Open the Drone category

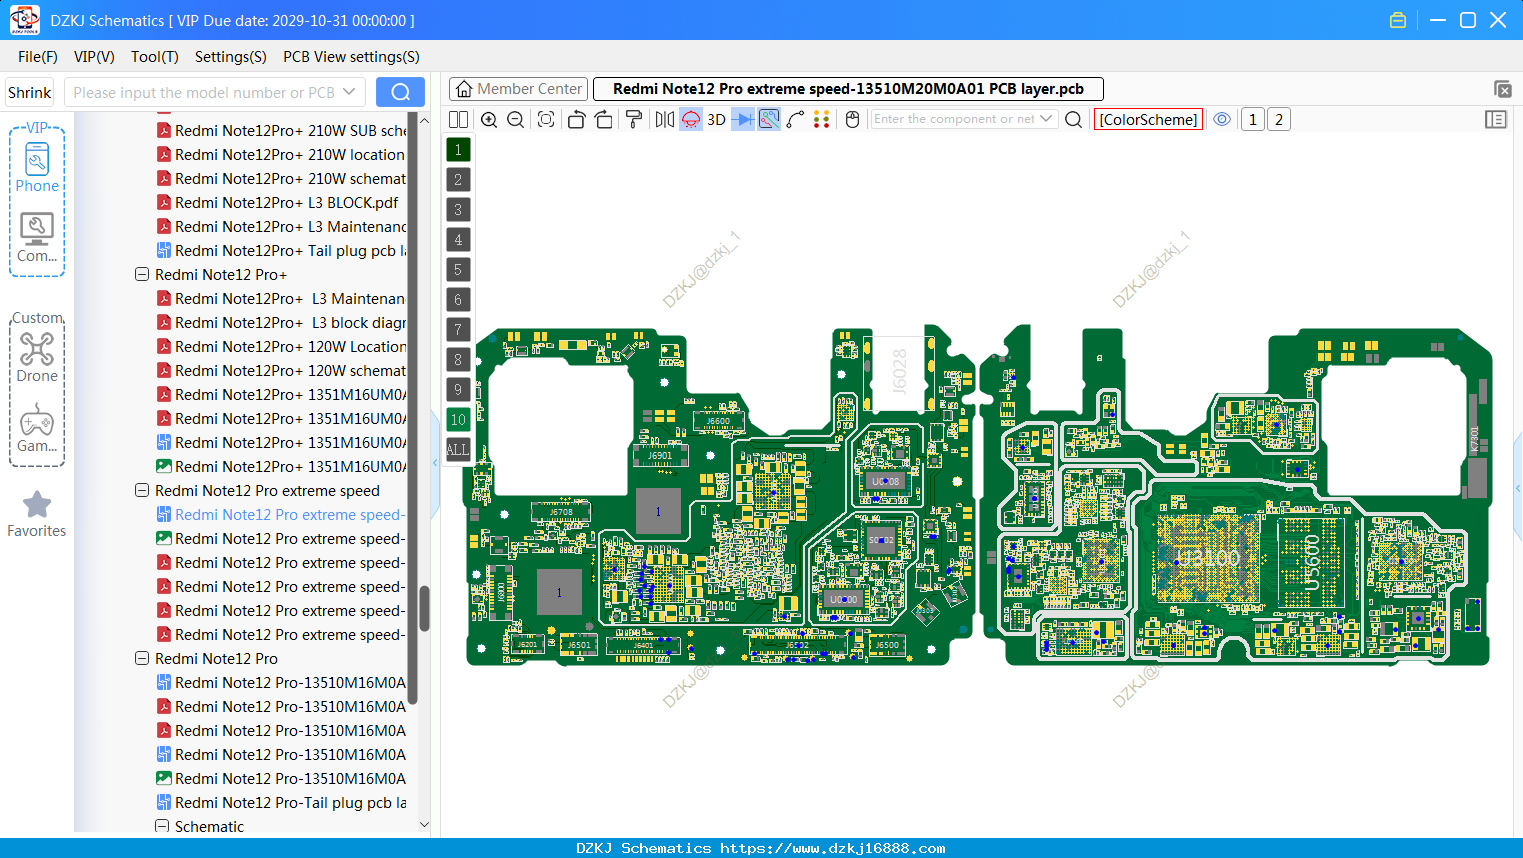pos(37,357)
